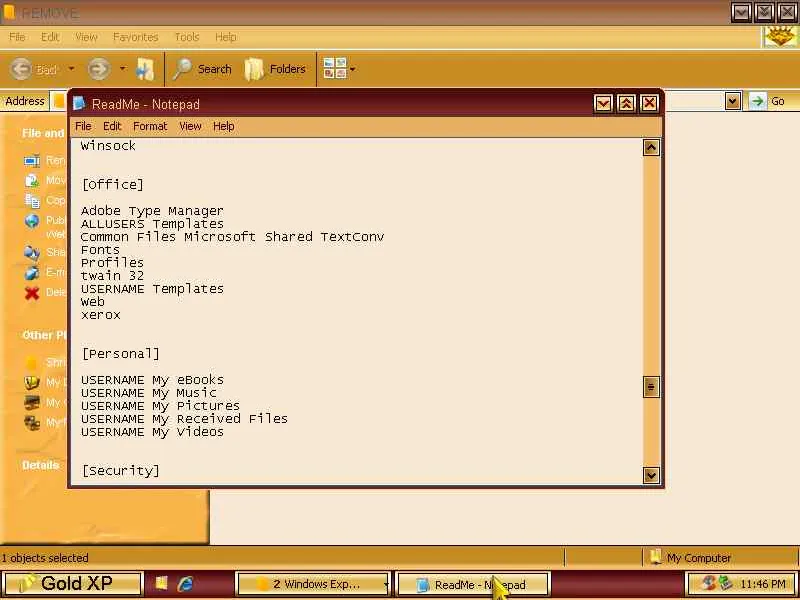The image size is (800, 600).
Task: Click the "[Security]" heading in Notepad
Action: coord(120,470)
